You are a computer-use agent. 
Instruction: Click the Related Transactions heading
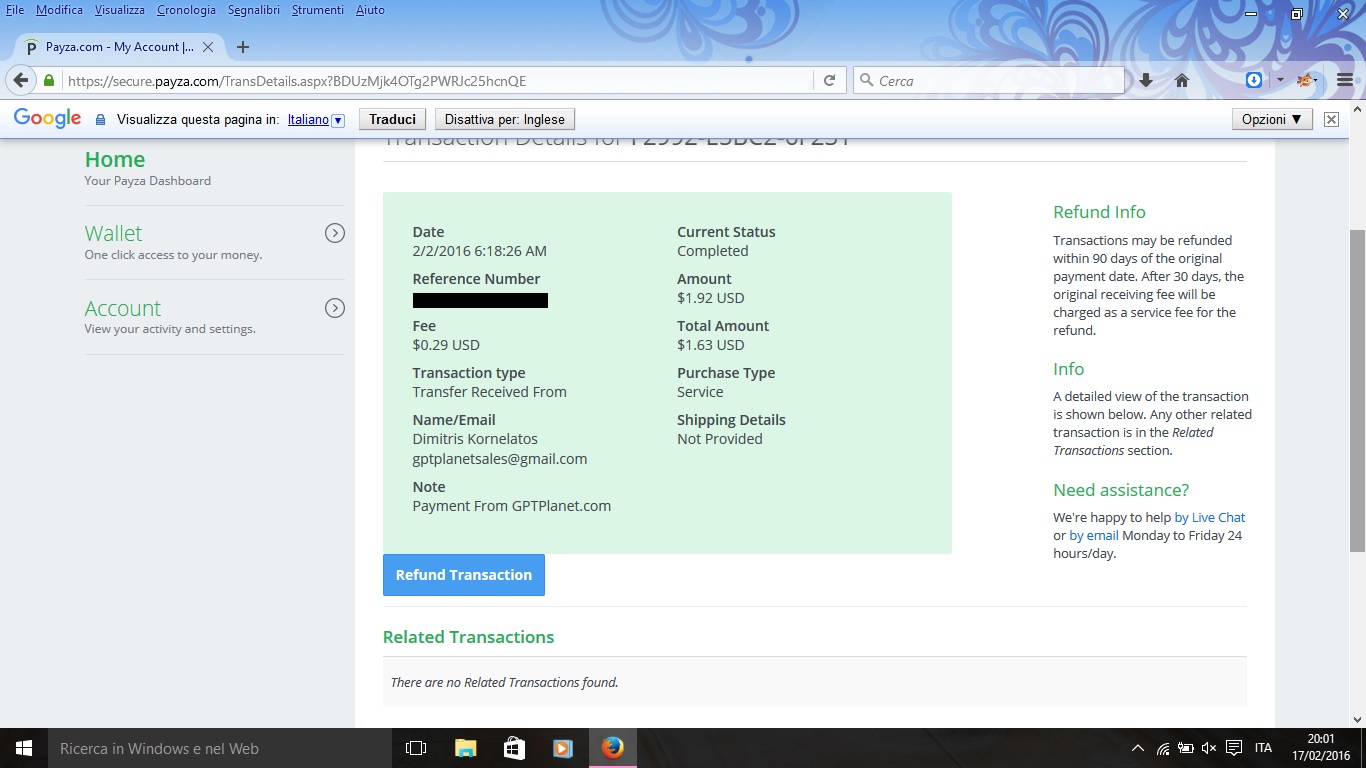(x=468, y=637)
